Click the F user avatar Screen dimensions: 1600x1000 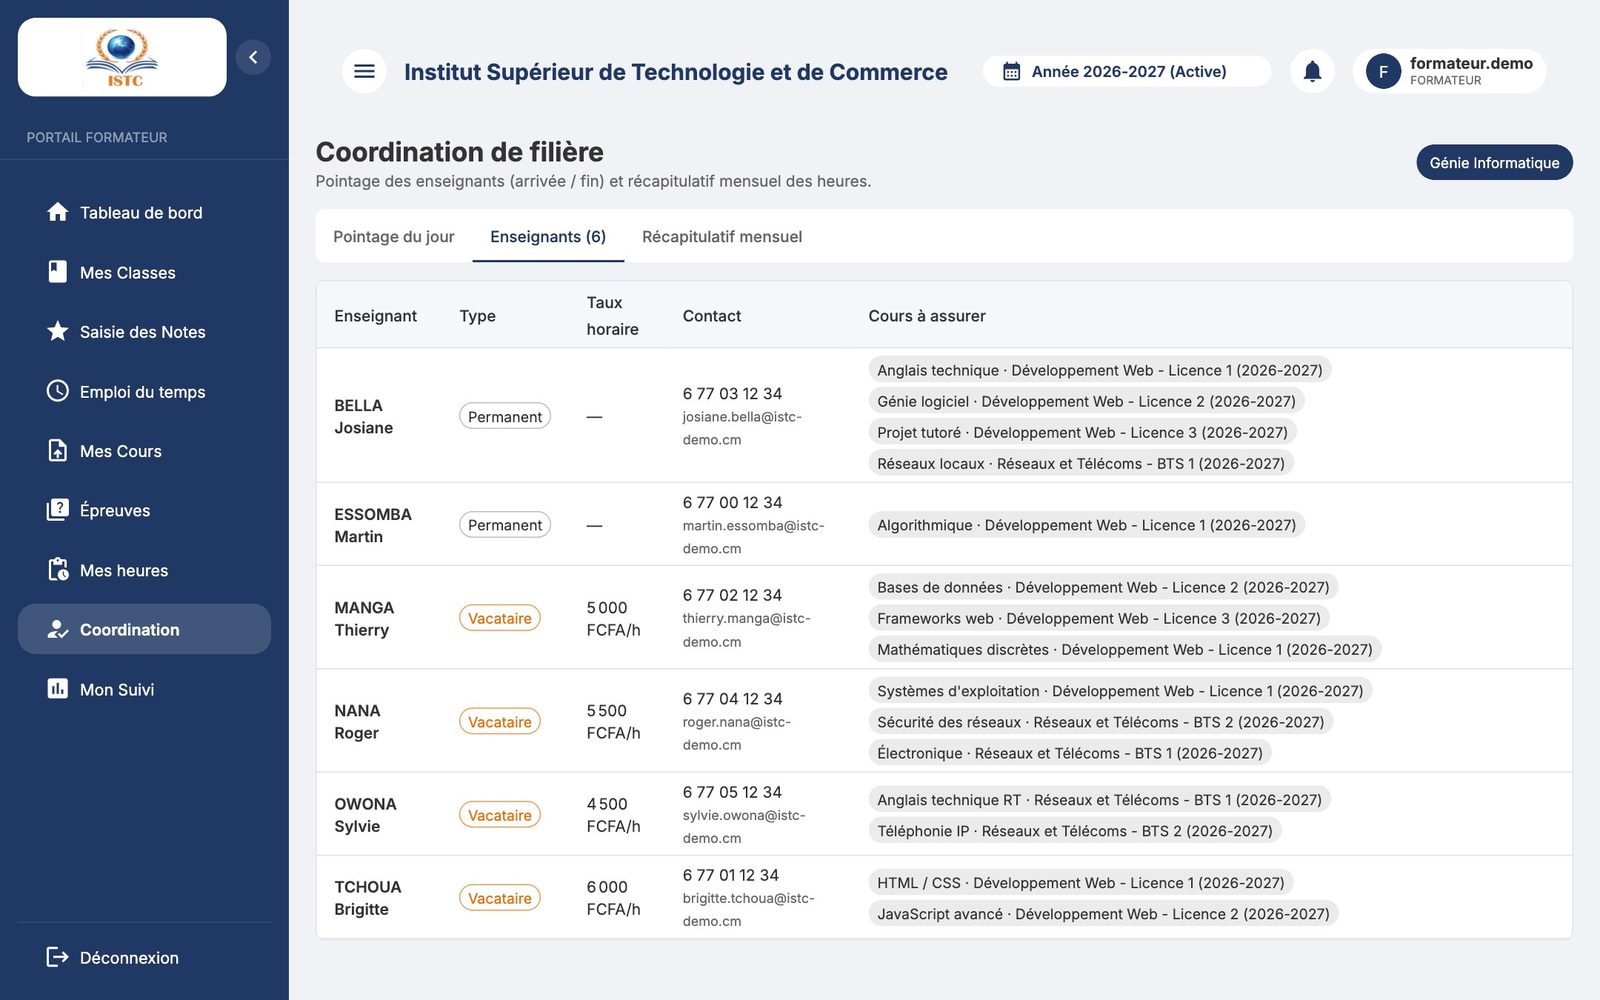[1383, 72]
